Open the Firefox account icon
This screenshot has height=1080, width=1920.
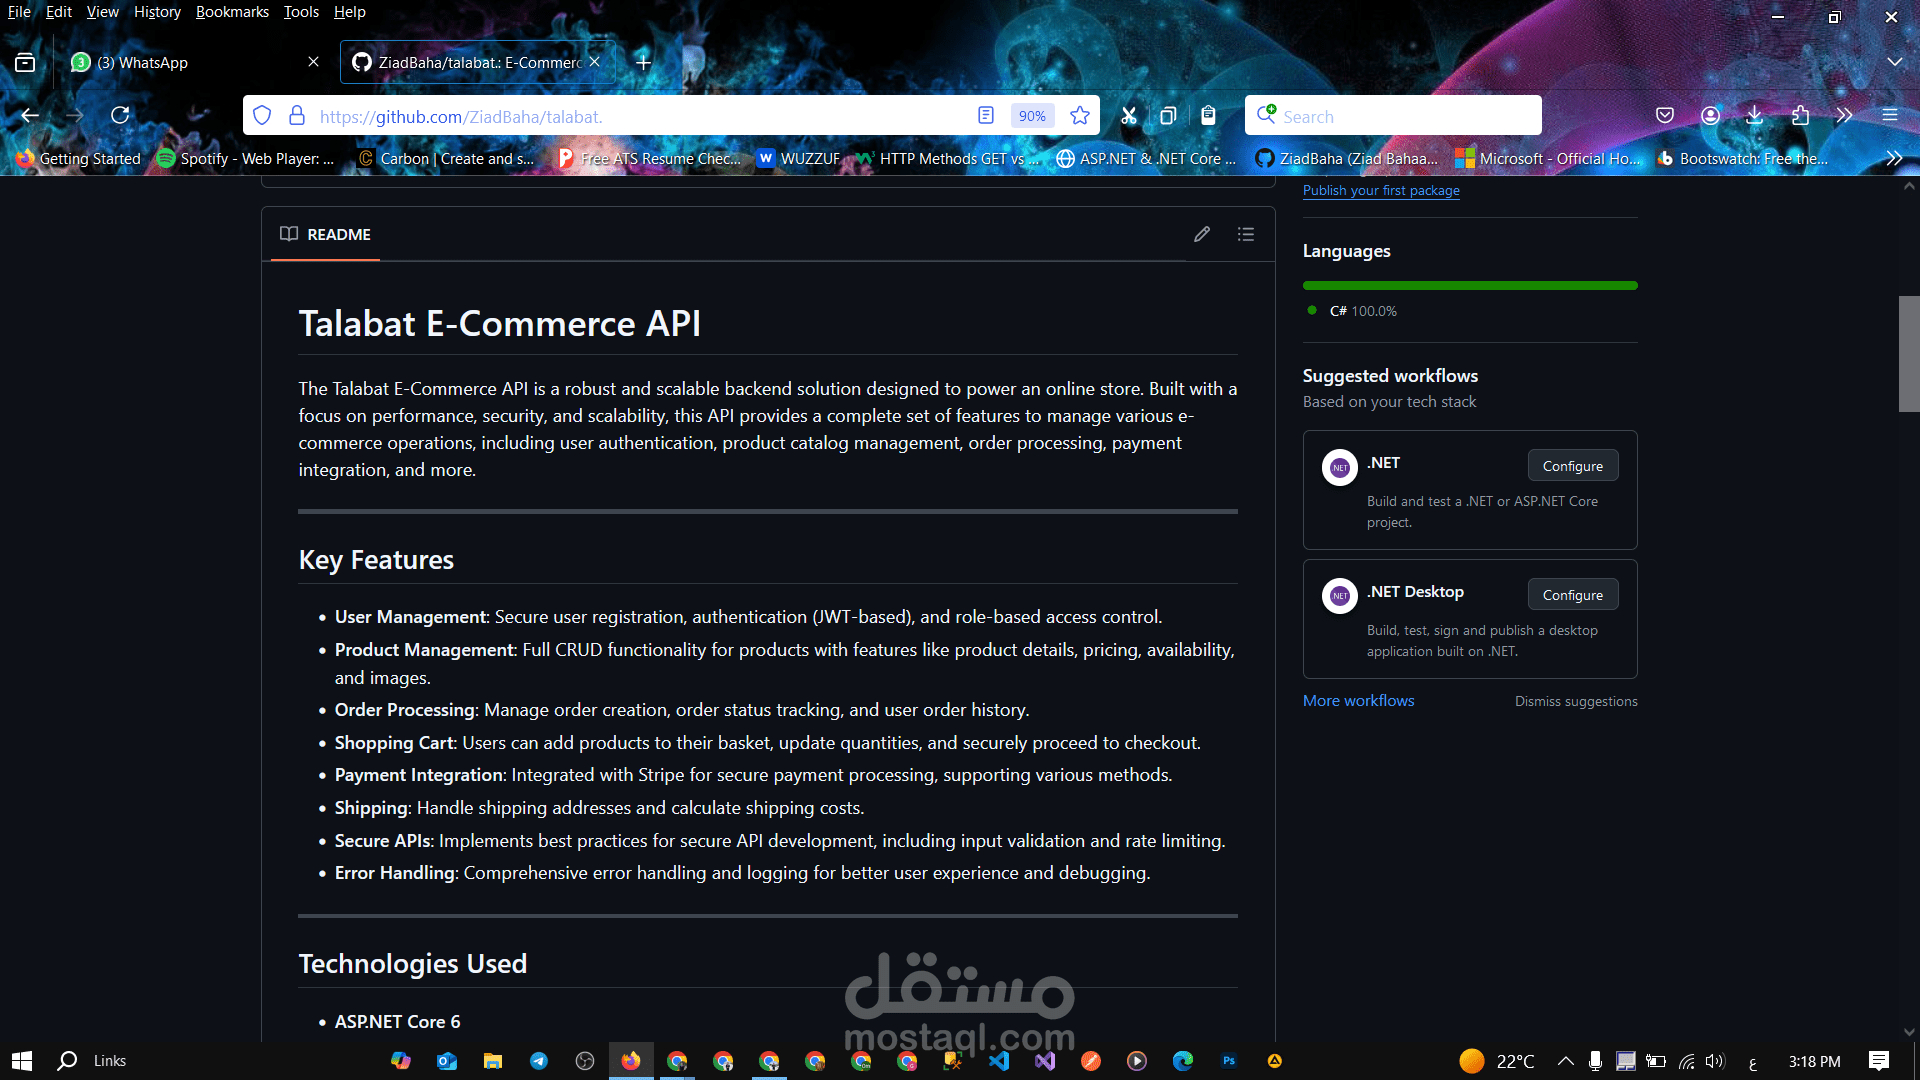(x=1710, y=116)
